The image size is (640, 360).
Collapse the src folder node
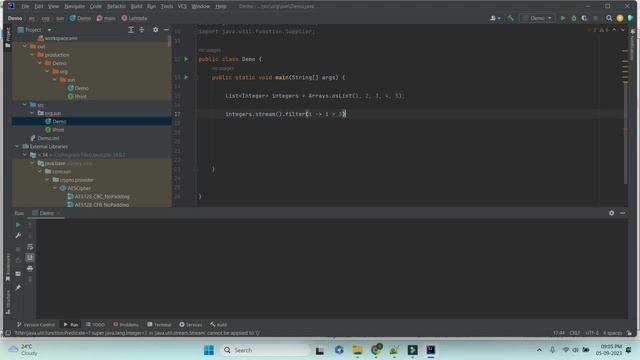pos(25,105)
